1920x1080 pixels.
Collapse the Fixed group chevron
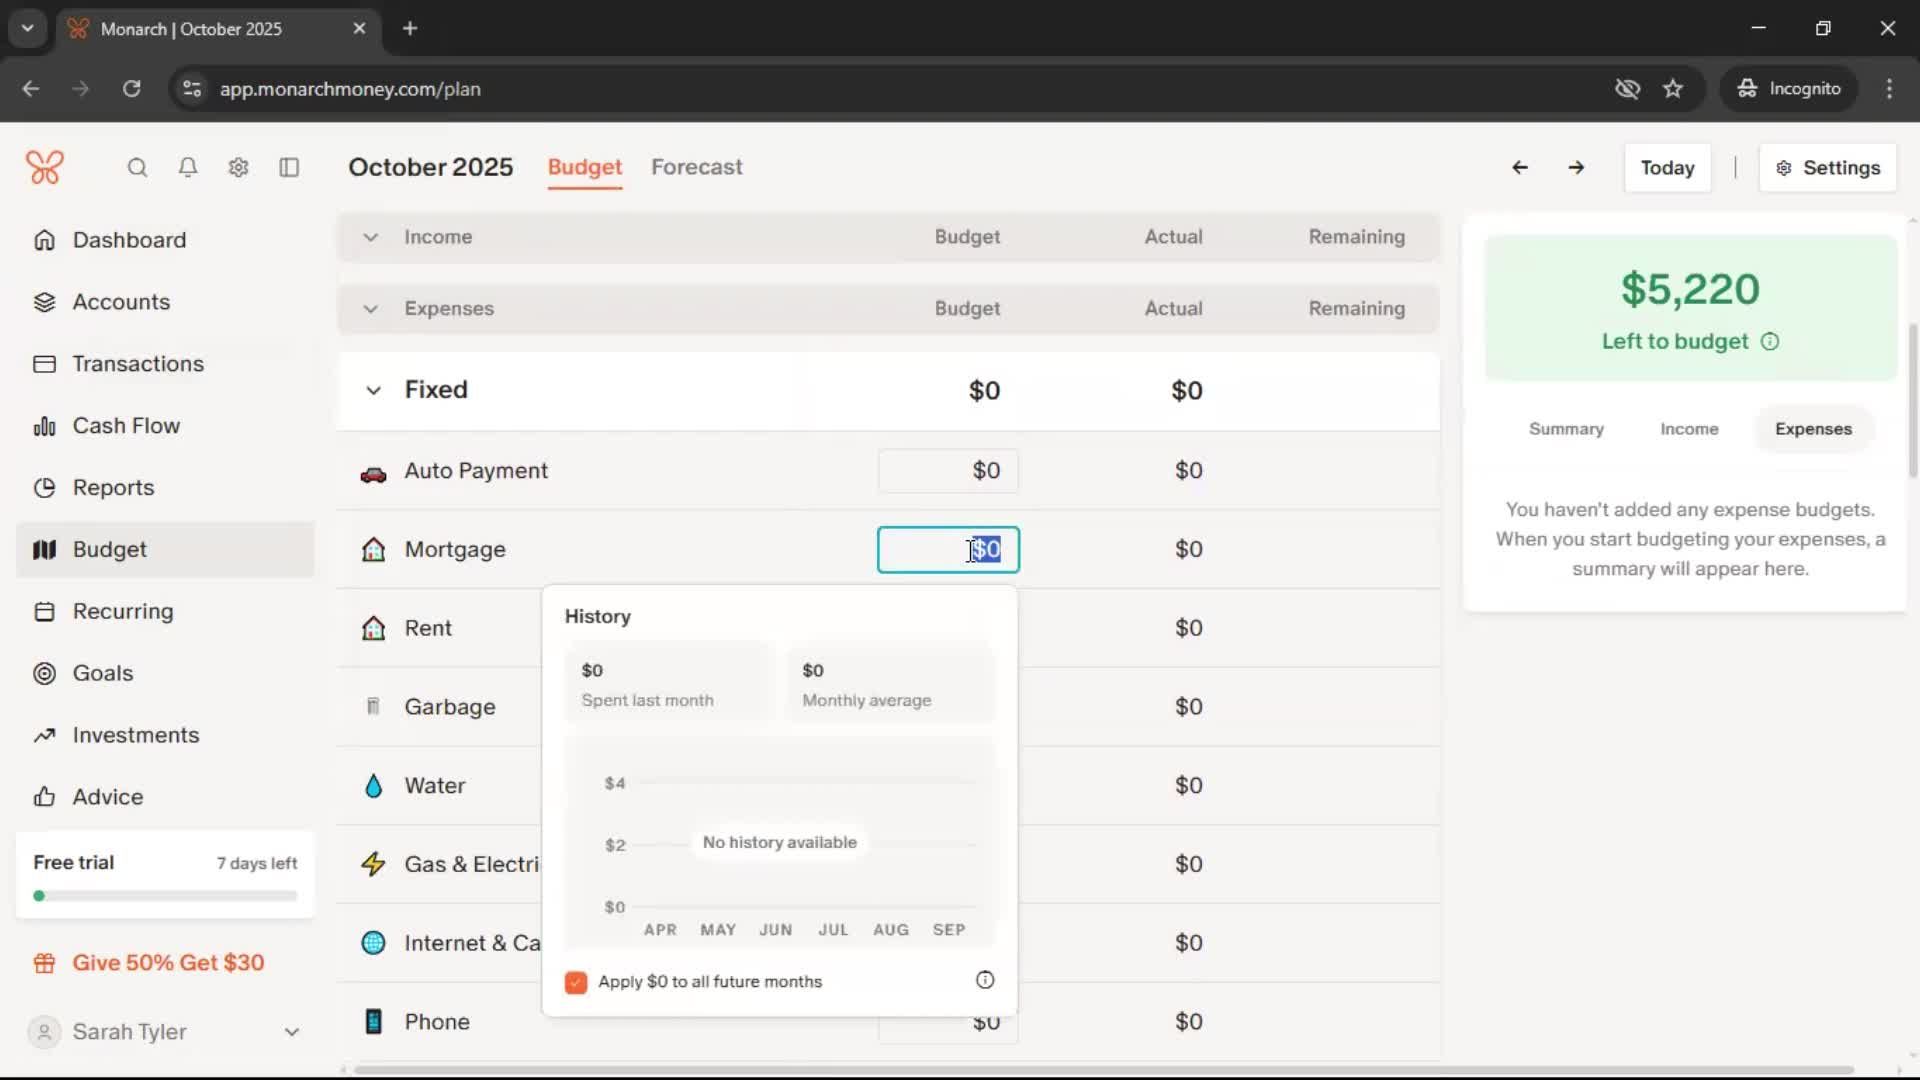pos(373,390)
